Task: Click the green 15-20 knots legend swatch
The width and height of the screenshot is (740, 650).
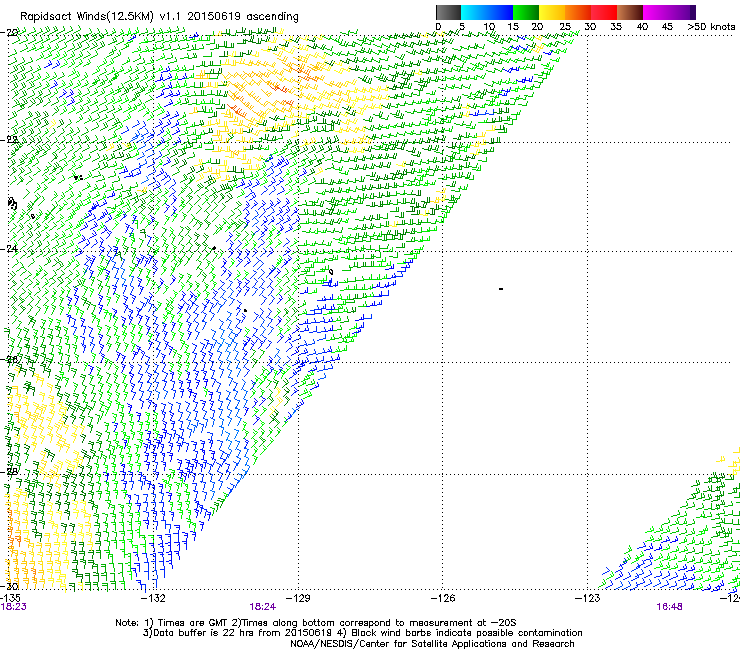Action: tap(526, 12)
